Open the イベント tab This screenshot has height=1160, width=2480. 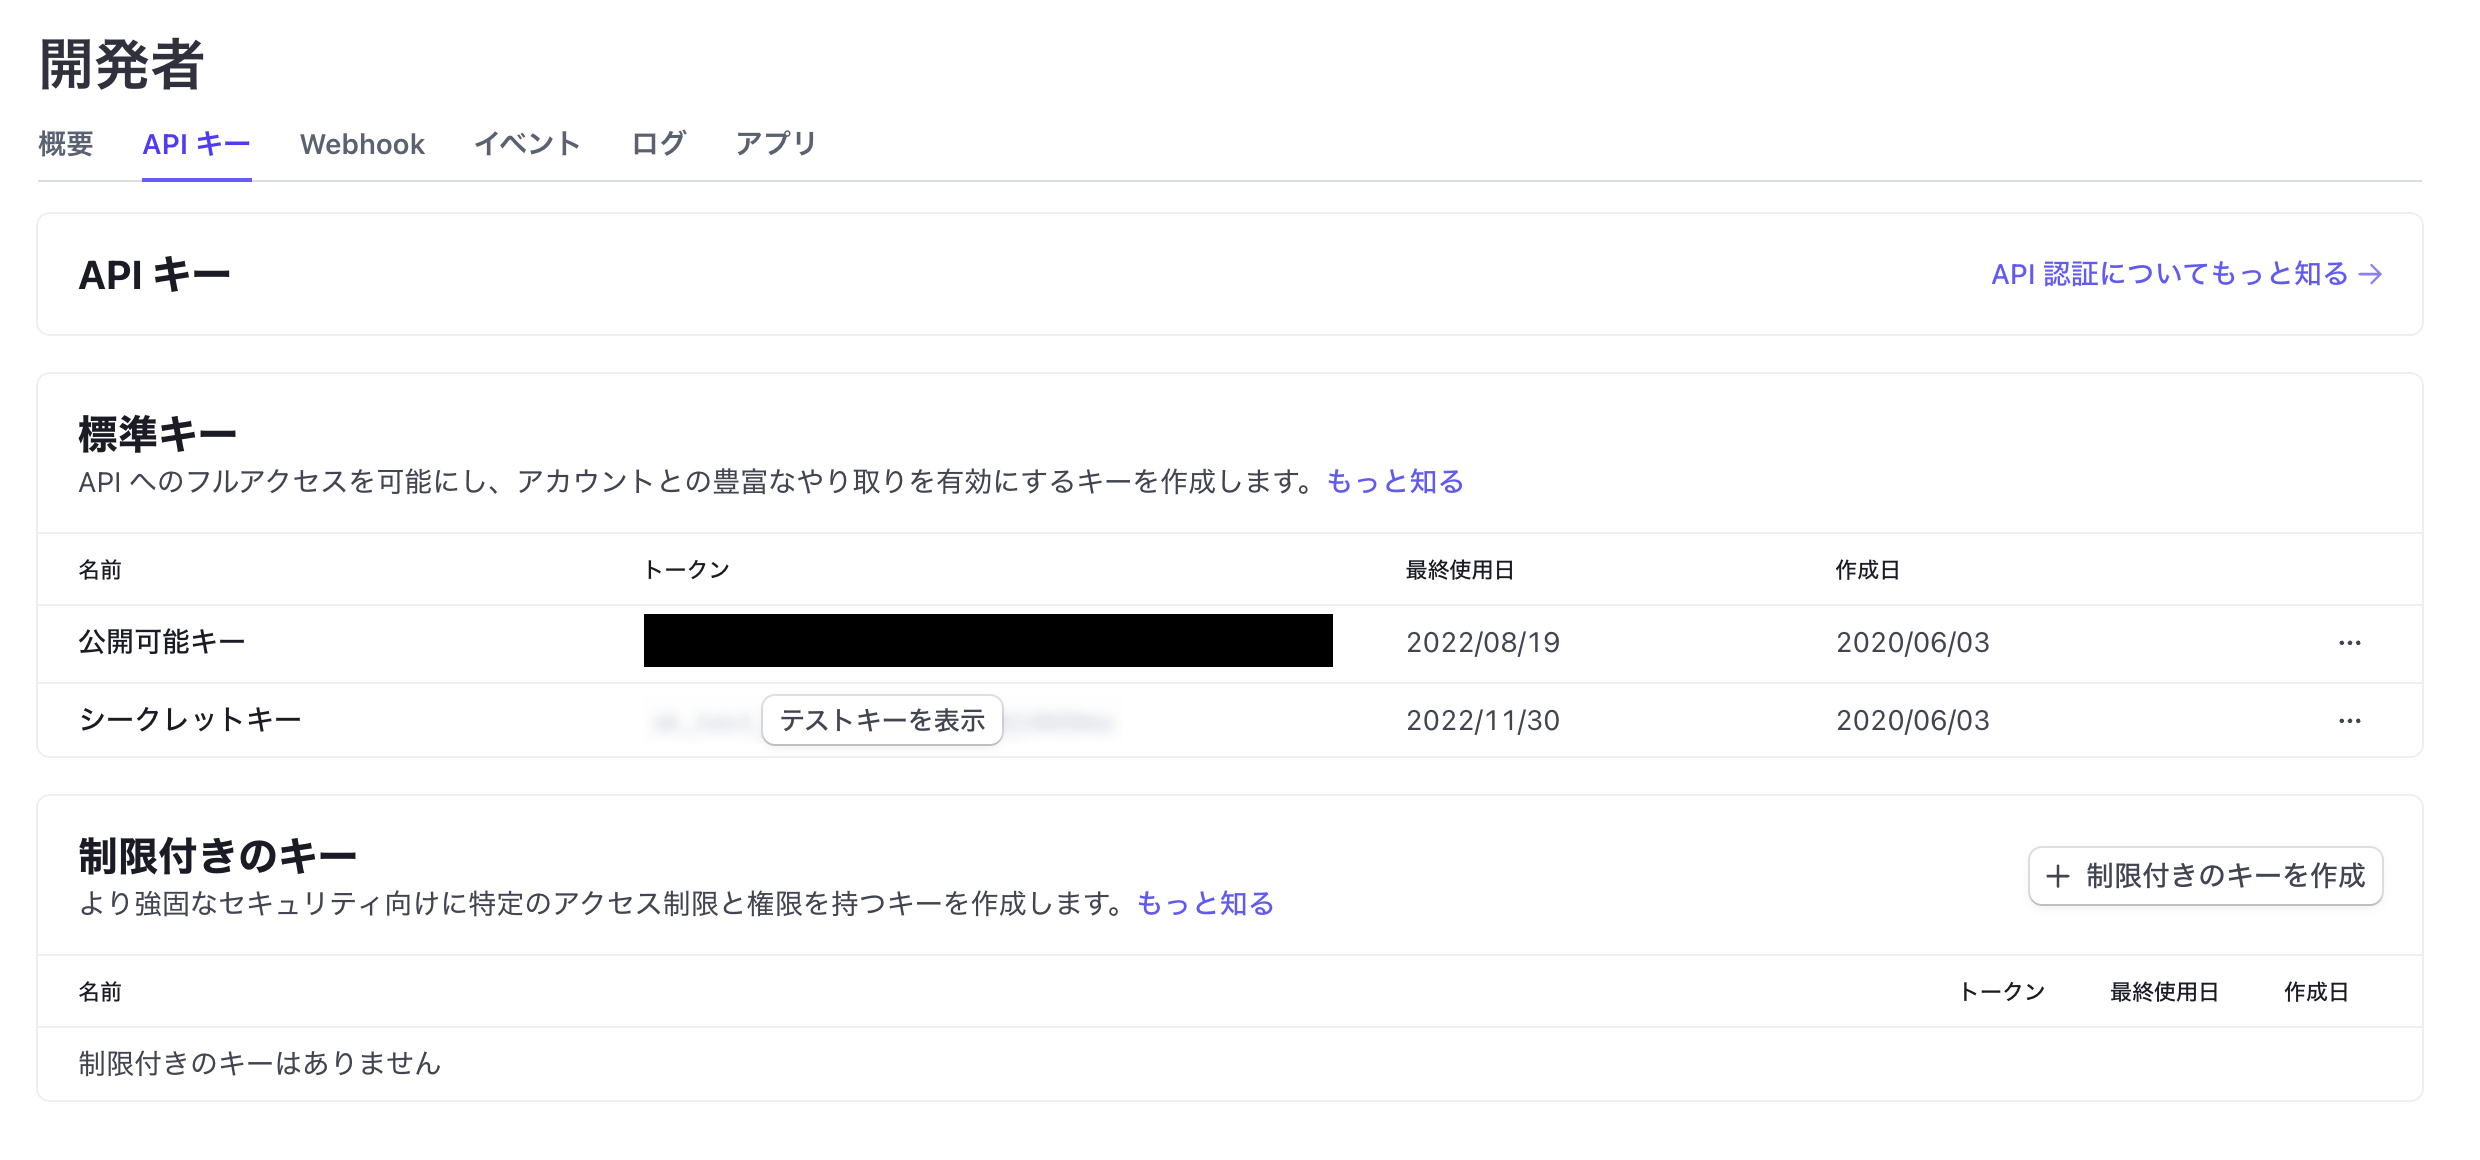click(528, 143)
